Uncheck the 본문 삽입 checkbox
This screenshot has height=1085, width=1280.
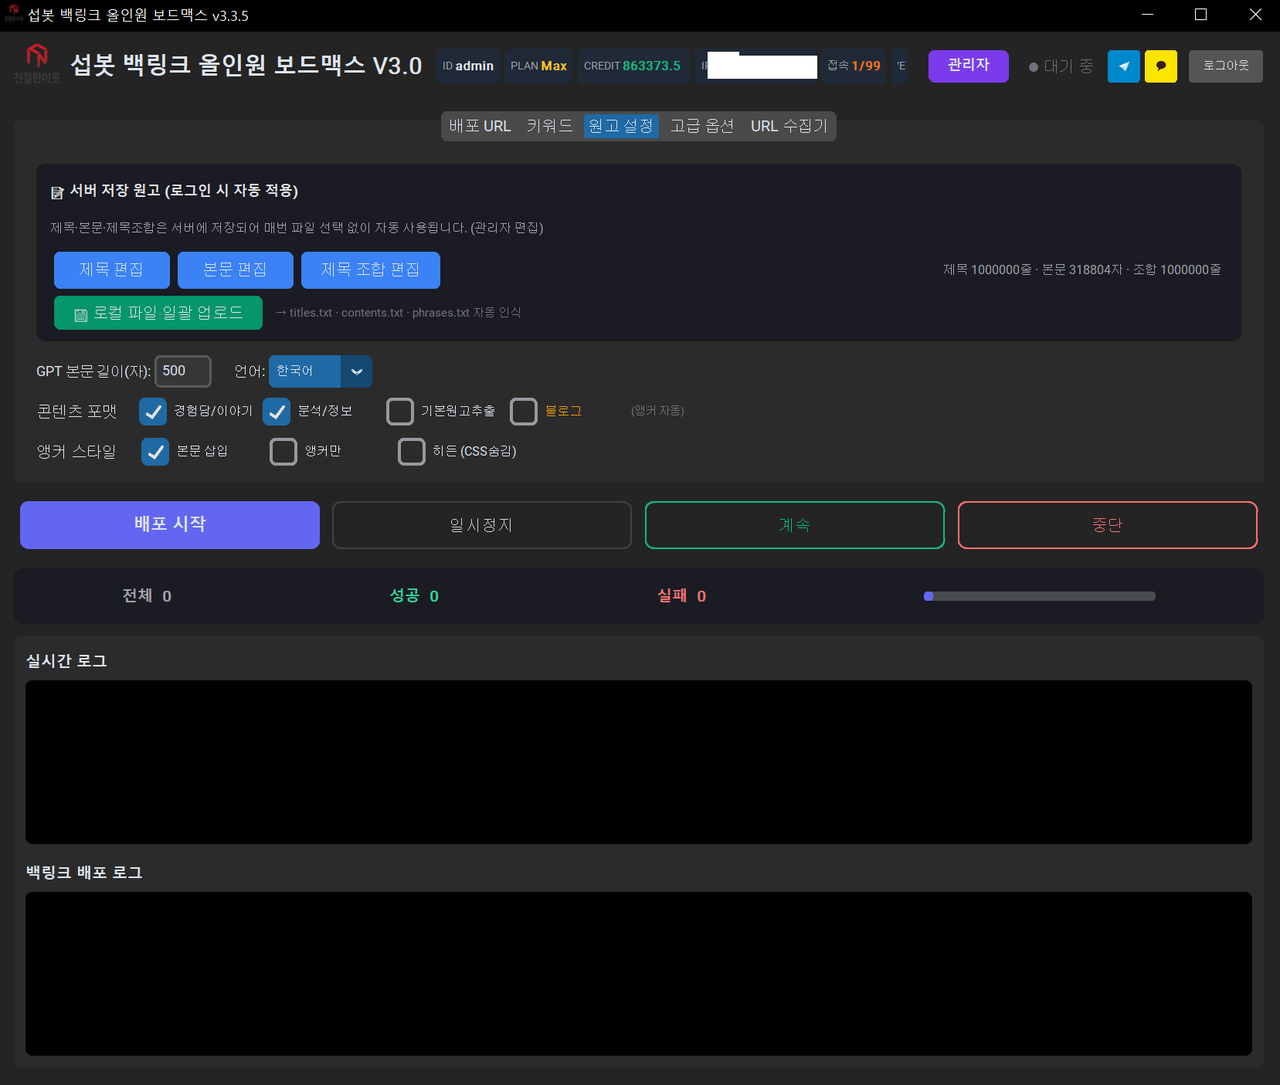coord(155,452)
